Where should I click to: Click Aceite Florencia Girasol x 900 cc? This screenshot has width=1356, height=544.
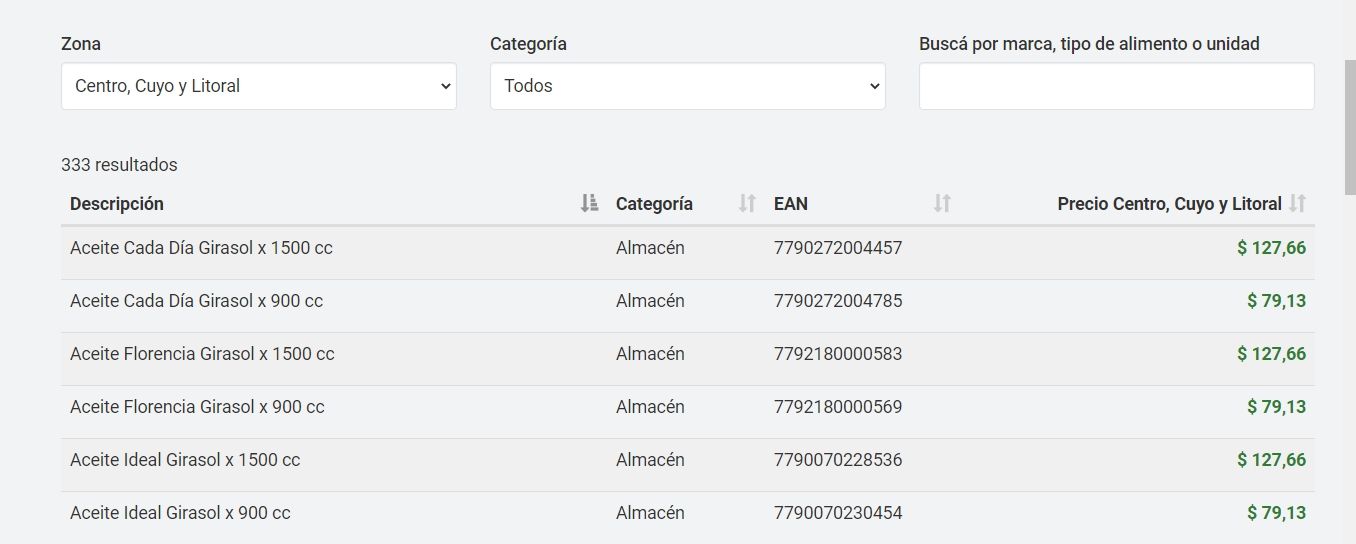[197, 407]
